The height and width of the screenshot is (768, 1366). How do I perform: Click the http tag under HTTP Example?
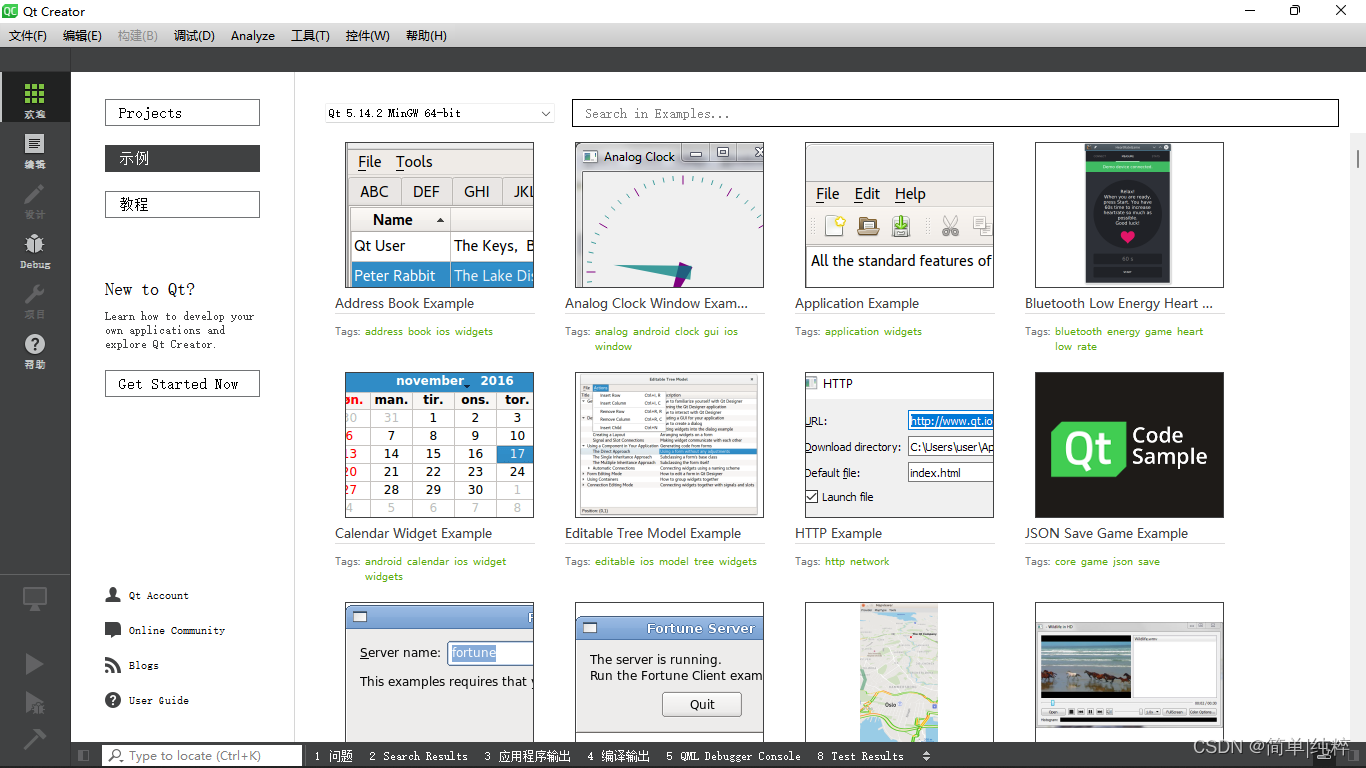835,561
